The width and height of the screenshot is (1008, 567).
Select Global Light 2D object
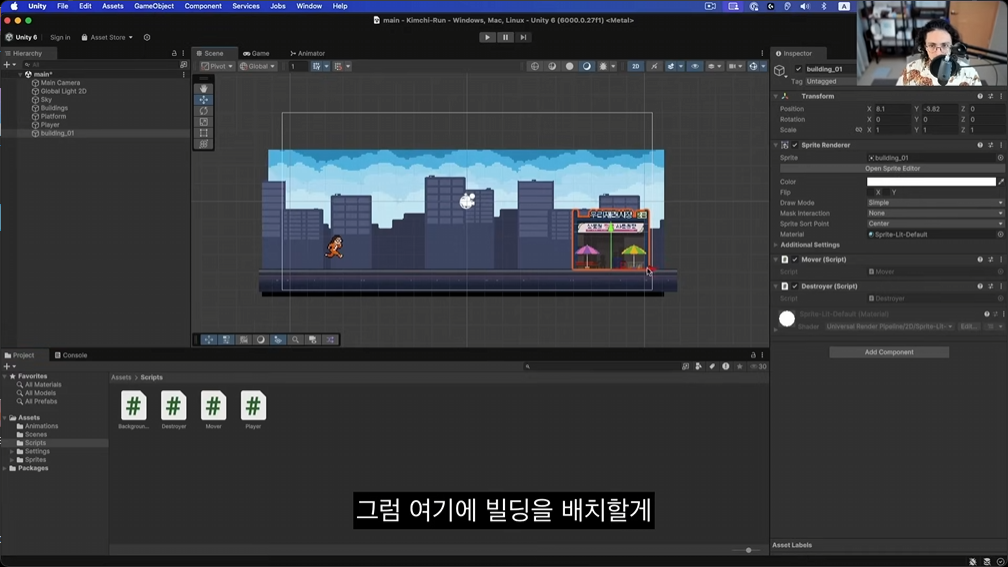63,91
